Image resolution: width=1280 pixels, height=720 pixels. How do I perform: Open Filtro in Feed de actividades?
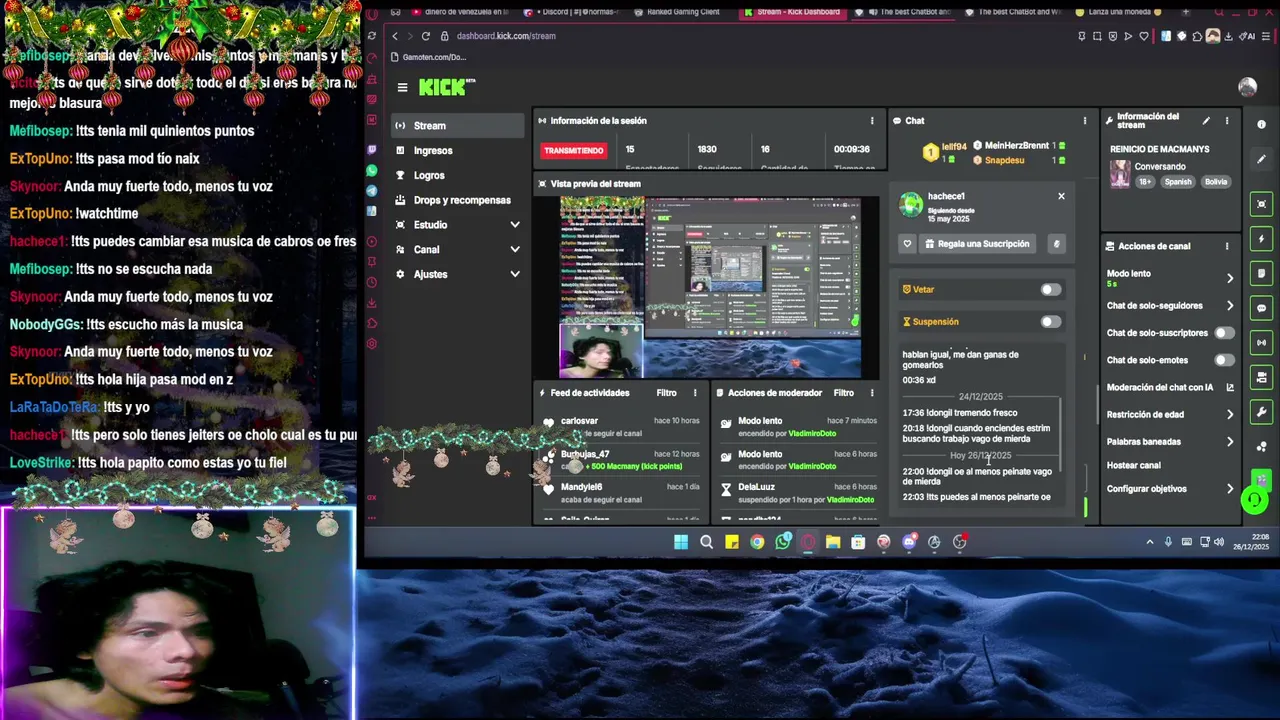(666, 393)
